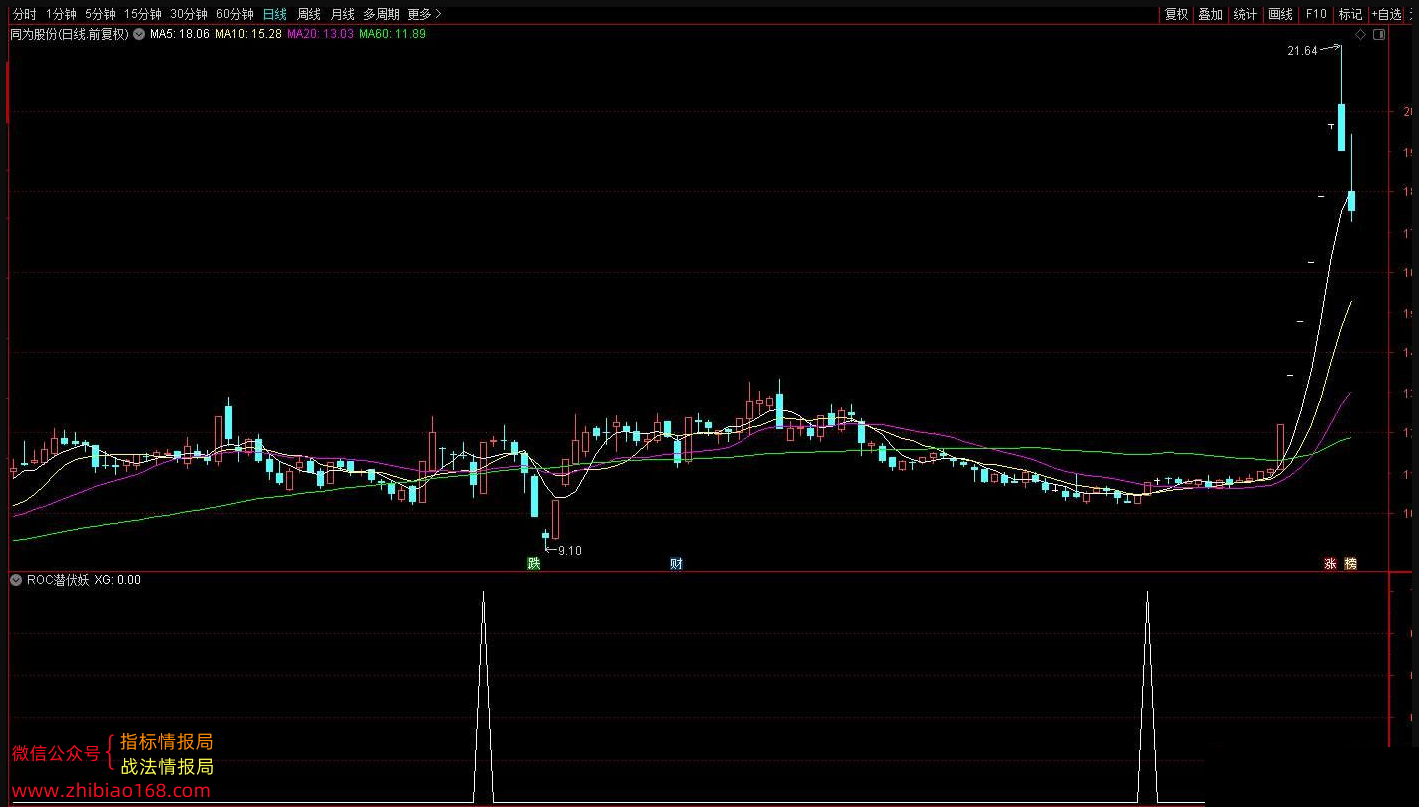Click the ROC潜伏妖 indicator name

pyautogui.click(x=58, y=579)
